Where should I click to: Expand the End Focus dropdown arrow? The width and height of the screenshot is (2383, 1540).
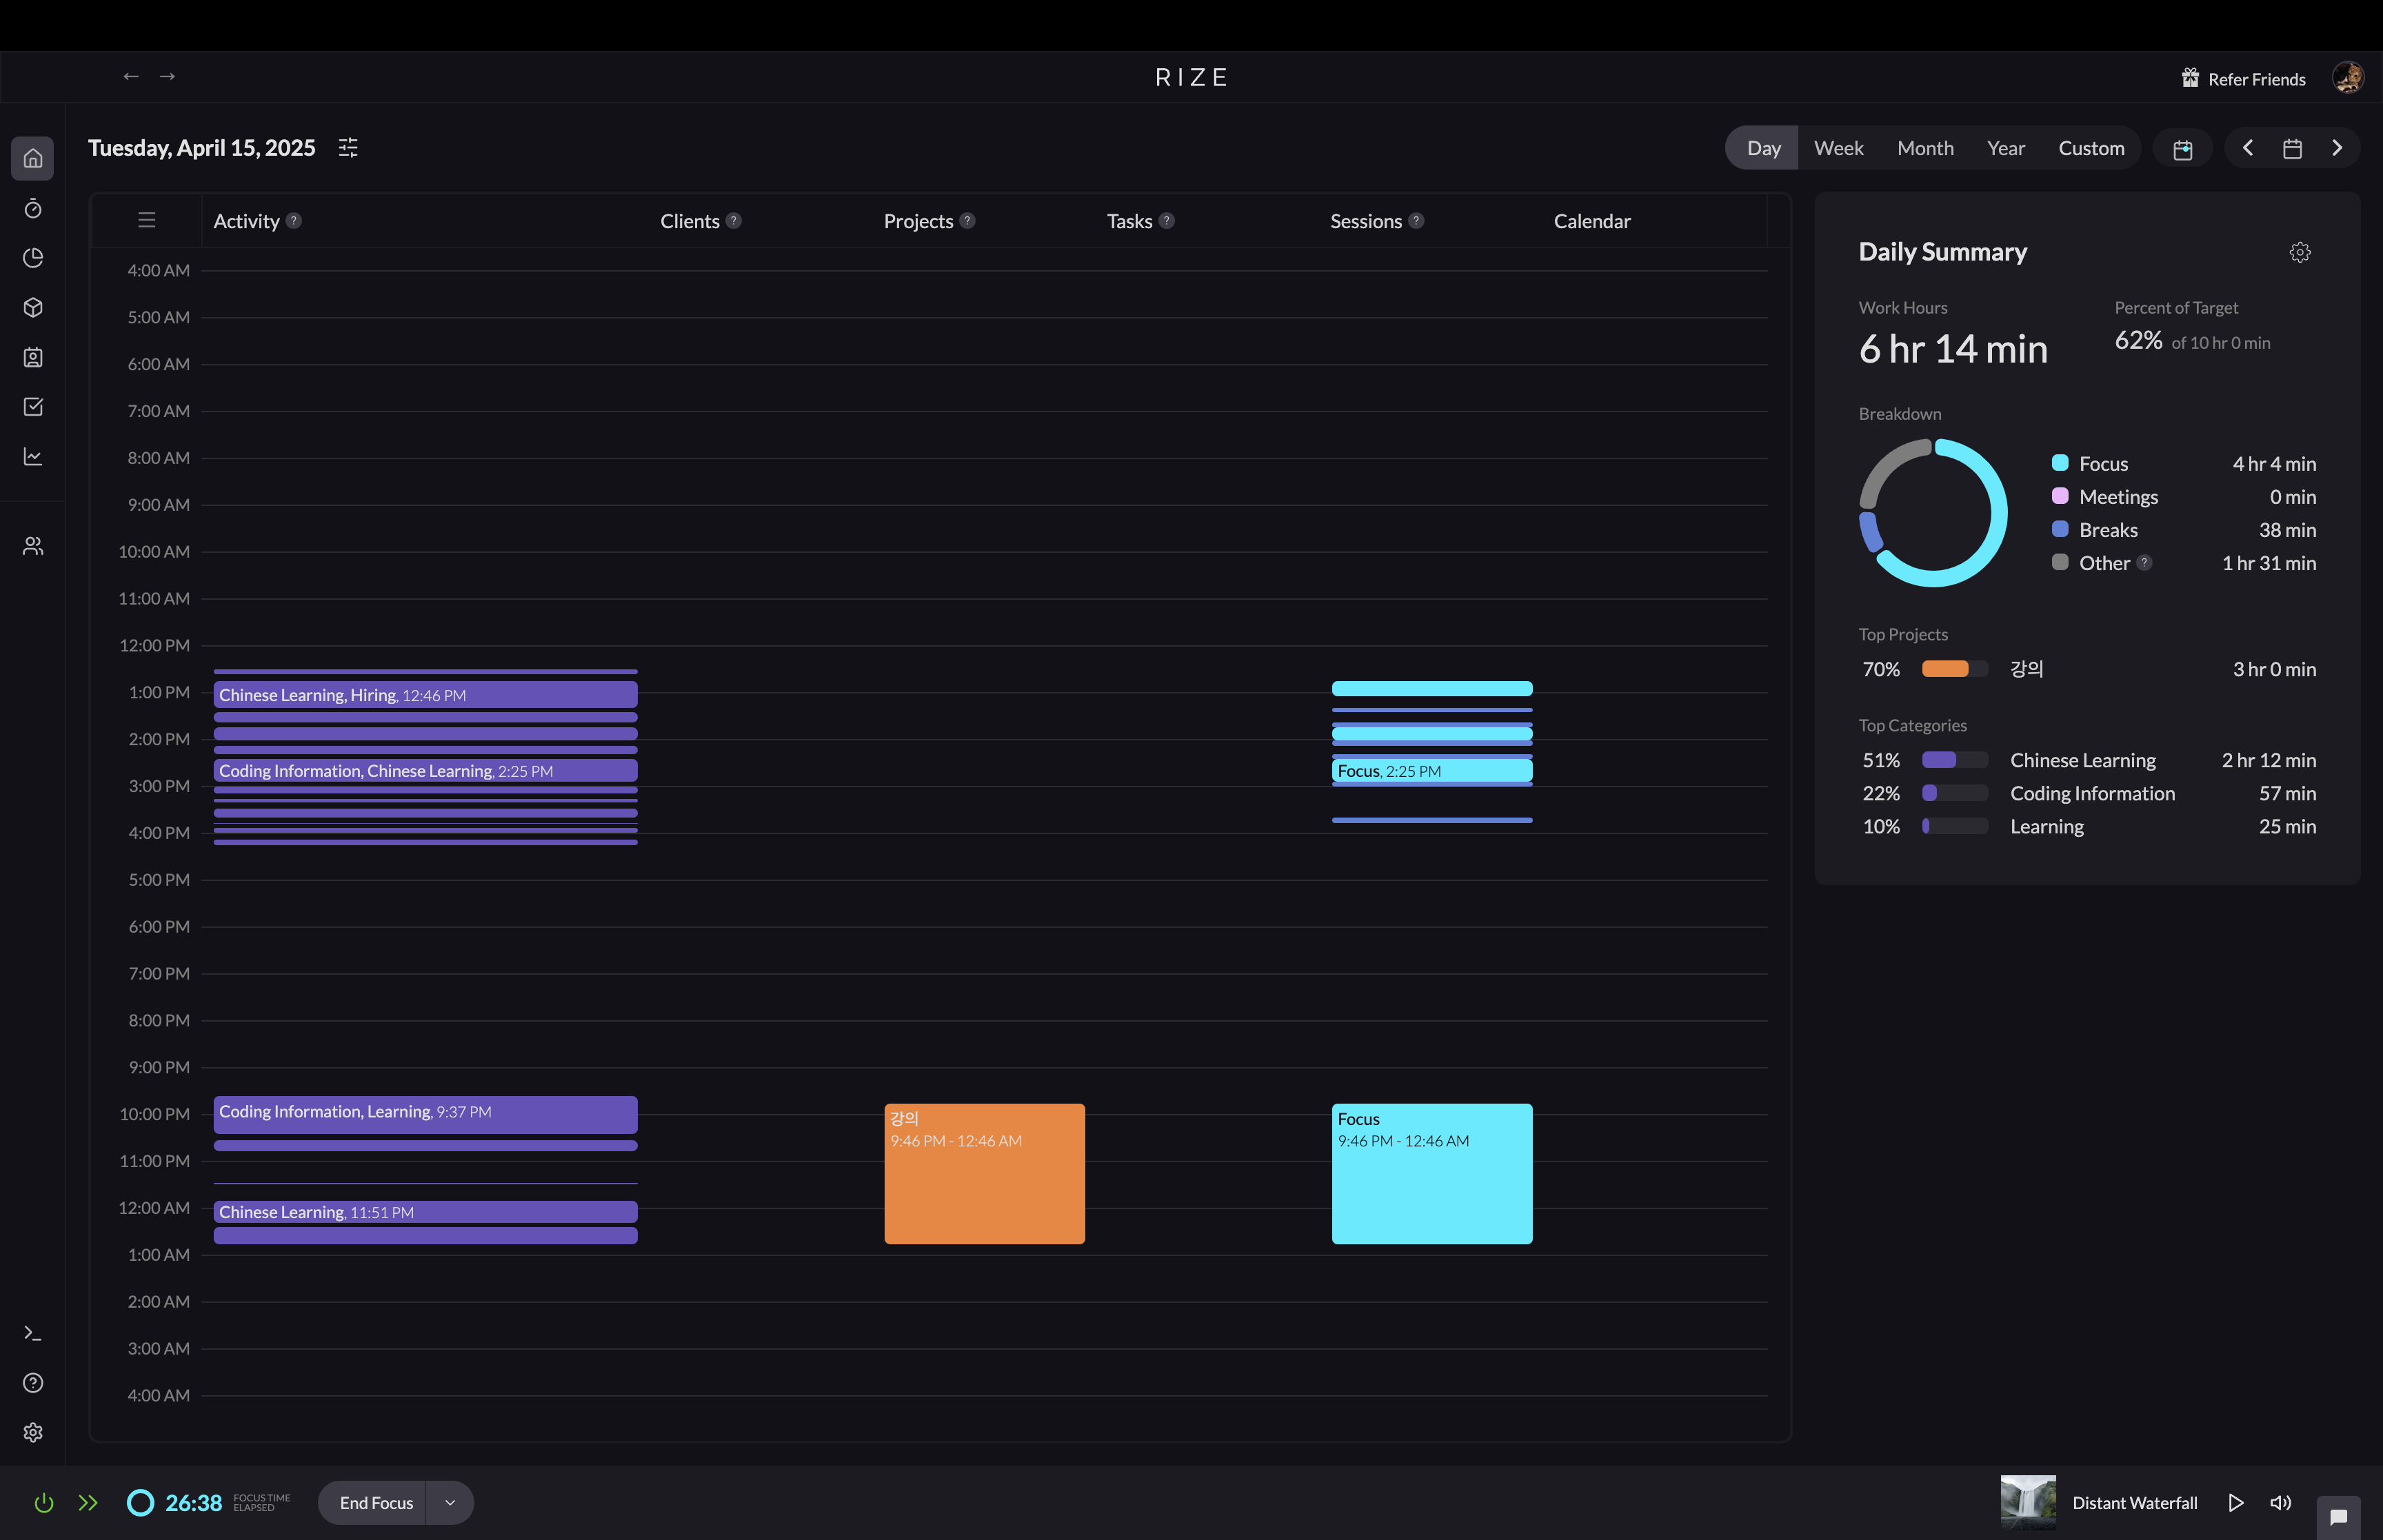(450, 1502)
